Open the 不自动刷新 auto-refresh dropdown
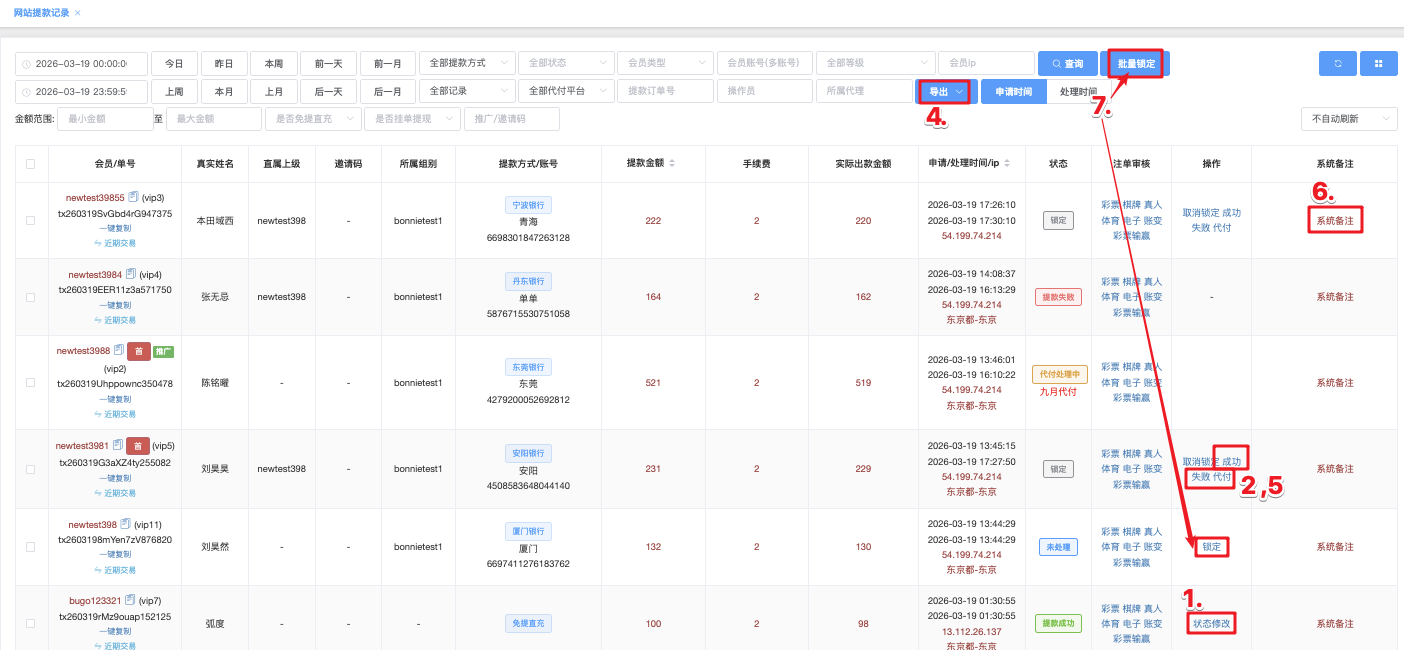This screenshot has width=1404, height=650. [x=1348, y=119]
